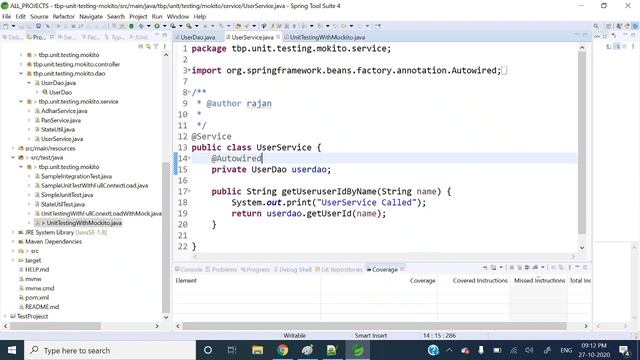Image resolution: width=640 pixels, height=360 pixels.
Task: Collapse tbp.unit.testing.mokito.dao package node
Action: (x=21, y=73)
